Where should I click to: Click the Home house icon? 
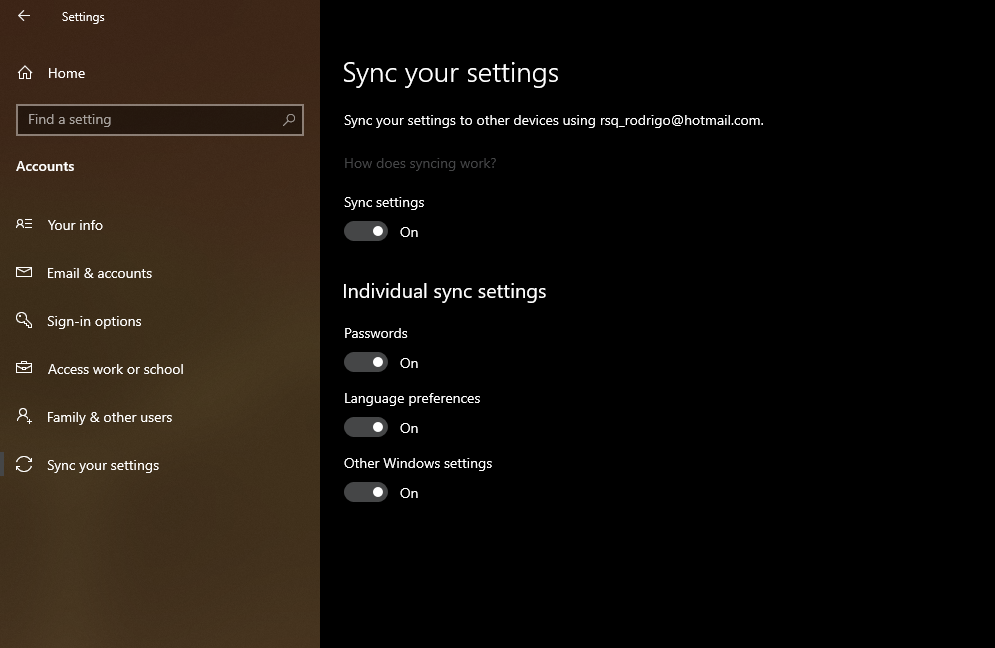tap(25, 73)
